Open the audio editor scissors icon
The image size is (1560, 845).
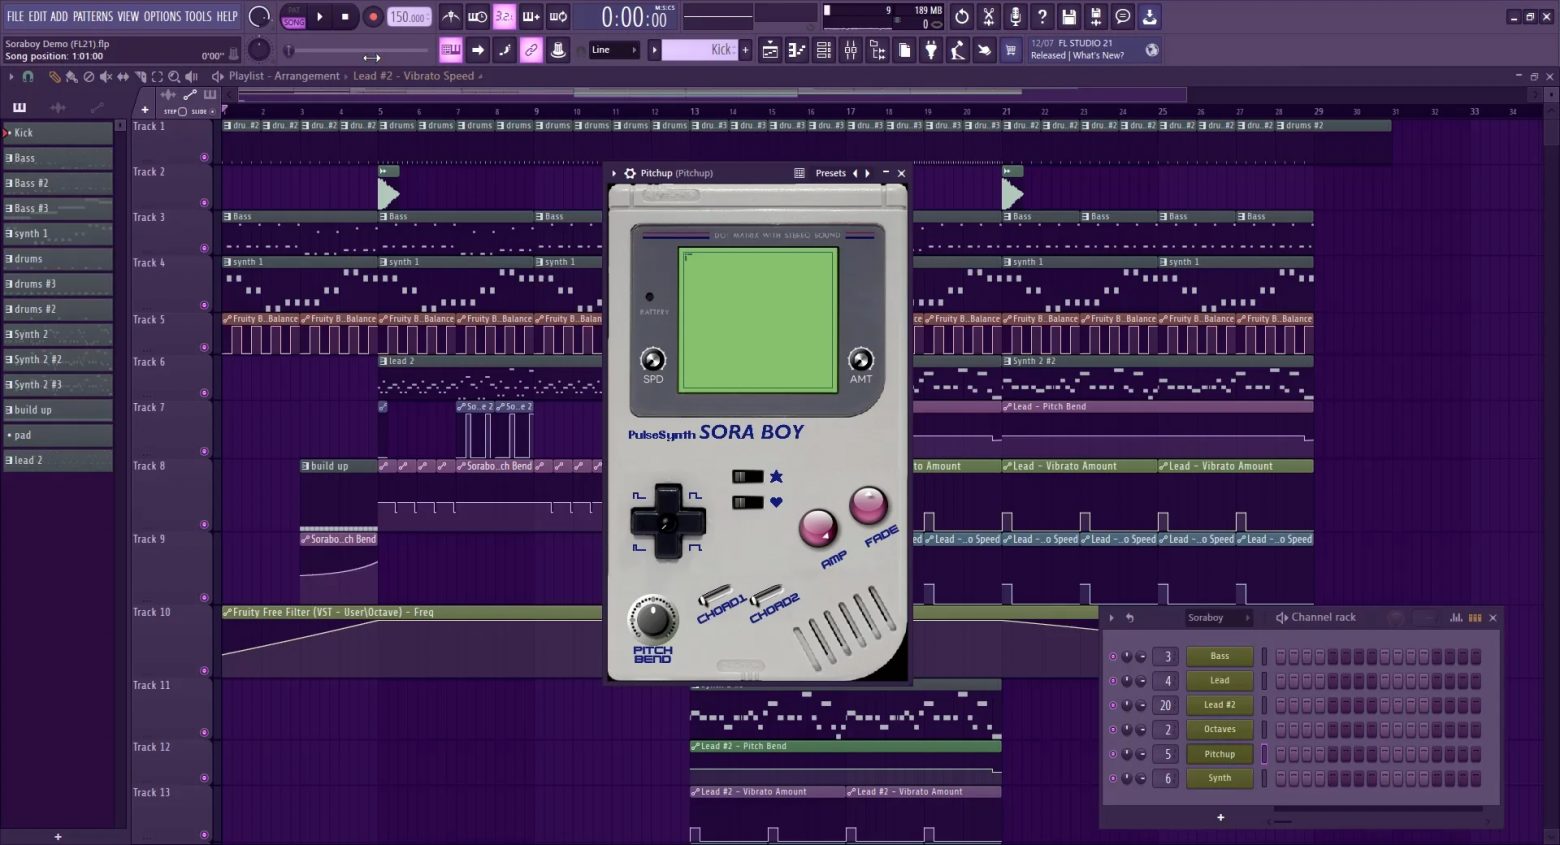988,17
